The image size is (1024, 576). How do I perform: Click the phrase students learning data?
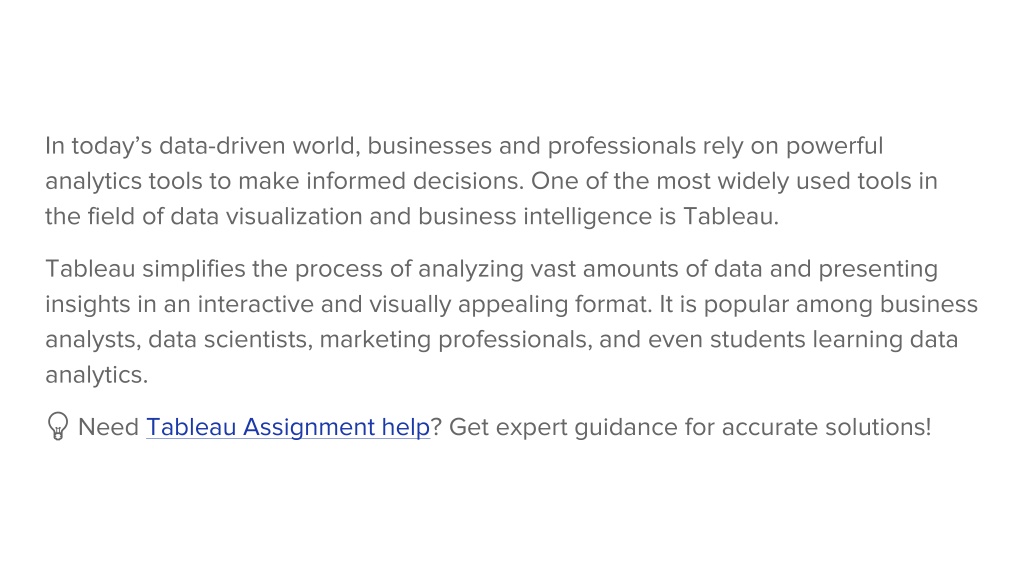click(x=834, y=340)
